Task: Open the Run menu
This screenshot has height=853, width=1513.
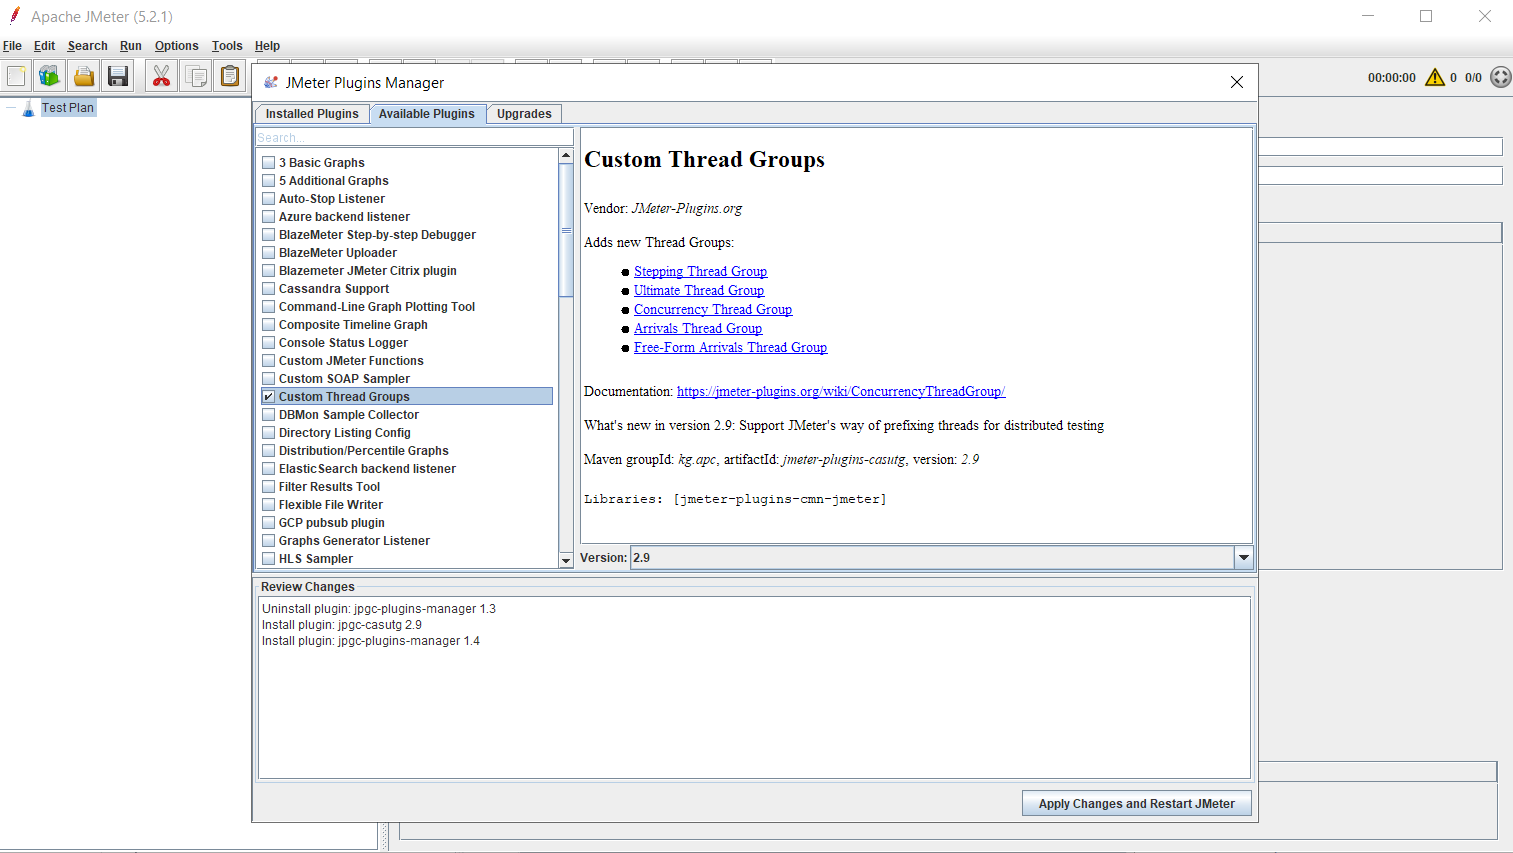Action: 131,46
